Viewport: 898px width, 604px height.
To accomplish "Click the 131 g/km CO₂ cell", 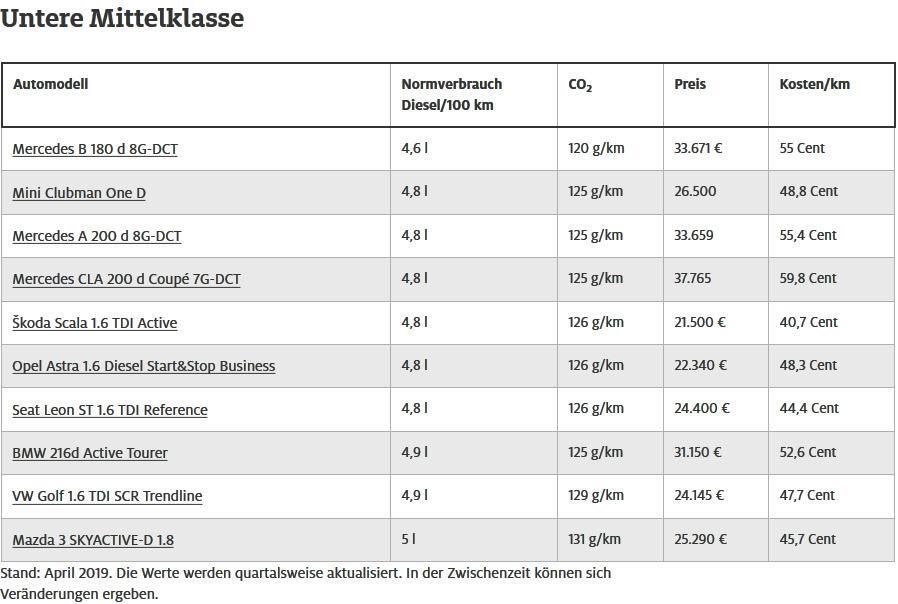I will (594, 539).
